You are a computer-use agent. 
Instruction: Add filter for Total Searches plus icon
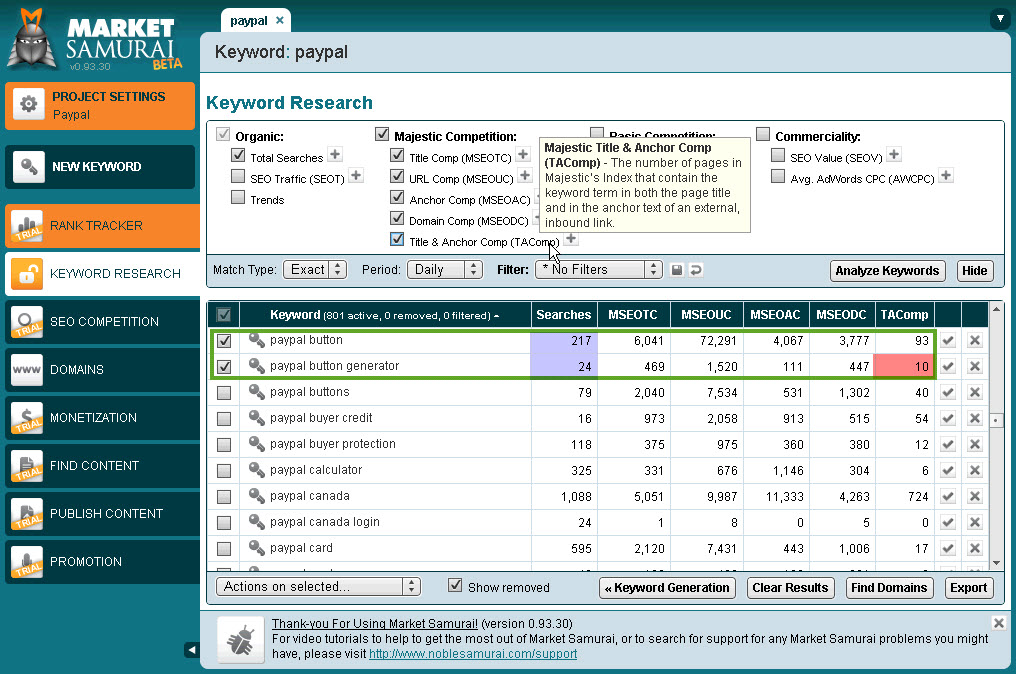pos(335,154)
